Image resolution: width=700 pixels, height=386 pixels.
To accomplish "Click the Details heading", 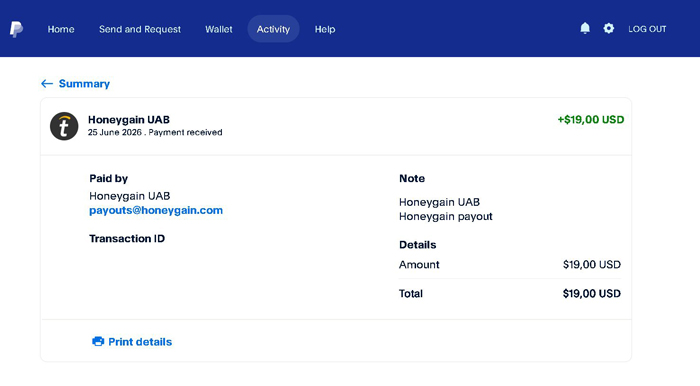I will tap(417, 245).
